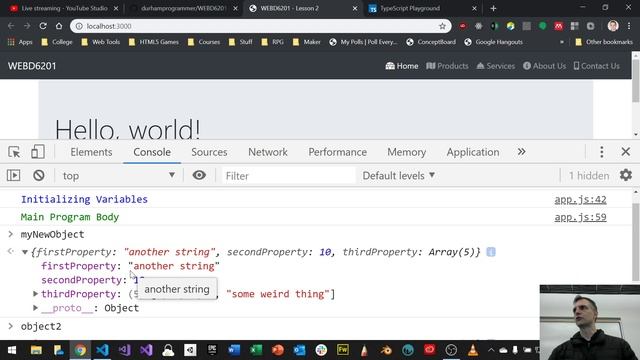Open VLC cone icon on taskbar
The width and height of the screenshot is (640, 360).
point(473,350)
